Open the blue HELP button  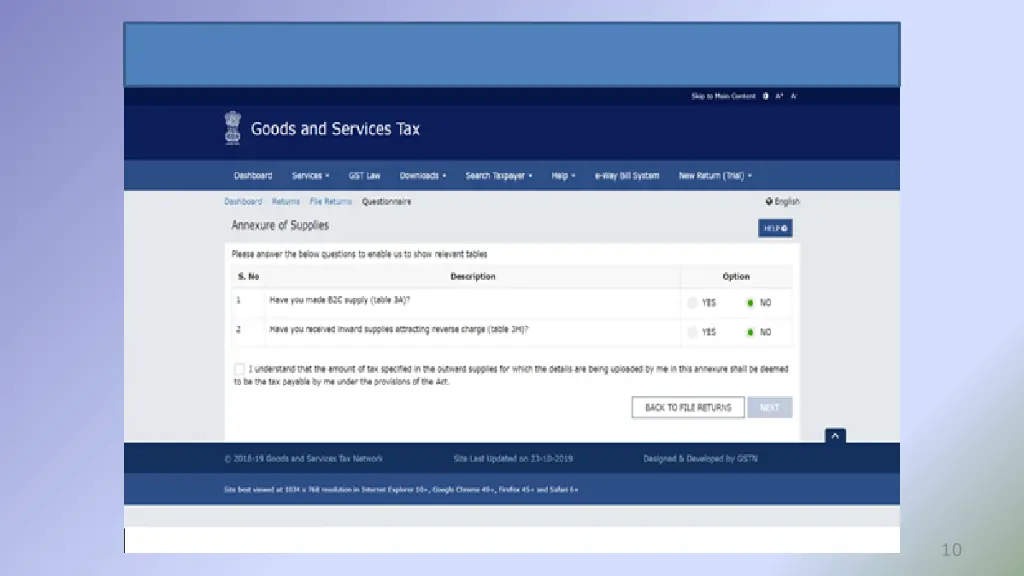pos(775,228)
